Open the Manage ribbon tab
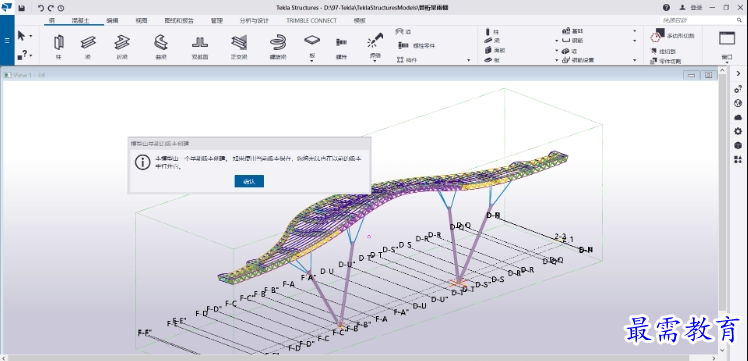 tap(217, 21)
